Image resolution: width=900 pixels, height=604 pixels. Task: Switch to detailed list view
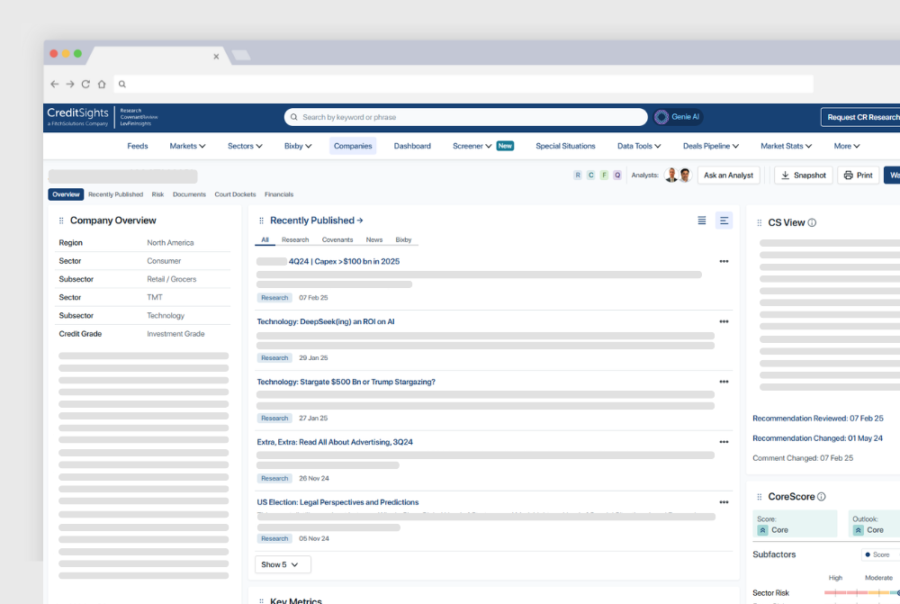click(x=724, y=220)
